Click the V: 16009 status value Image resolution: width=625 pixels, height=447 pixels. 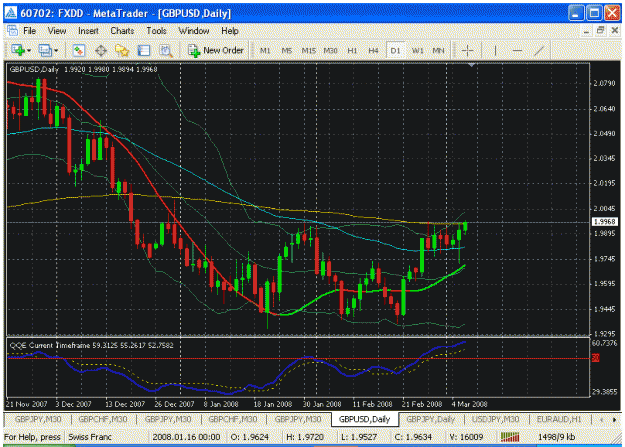[466, 437]
